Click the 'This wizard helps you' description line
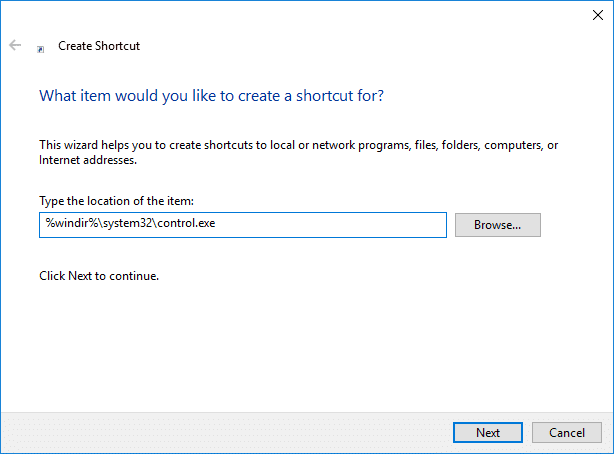 (298, 145)
